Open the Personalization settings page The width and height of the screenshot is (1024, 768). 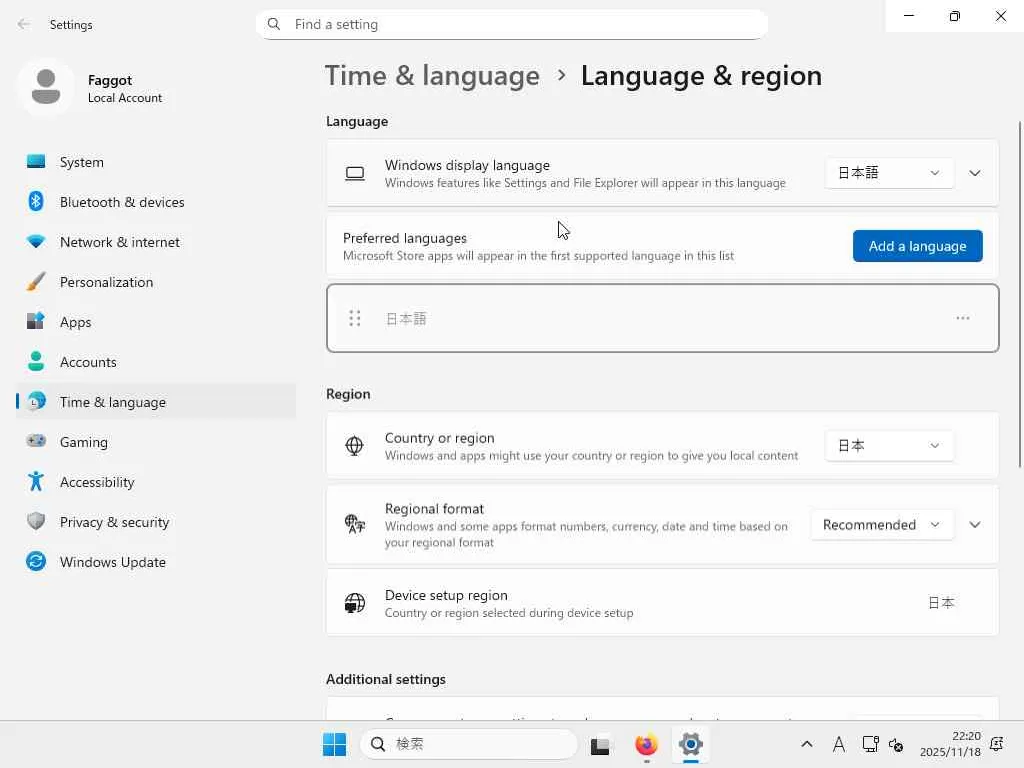click(x=106, y=282)
